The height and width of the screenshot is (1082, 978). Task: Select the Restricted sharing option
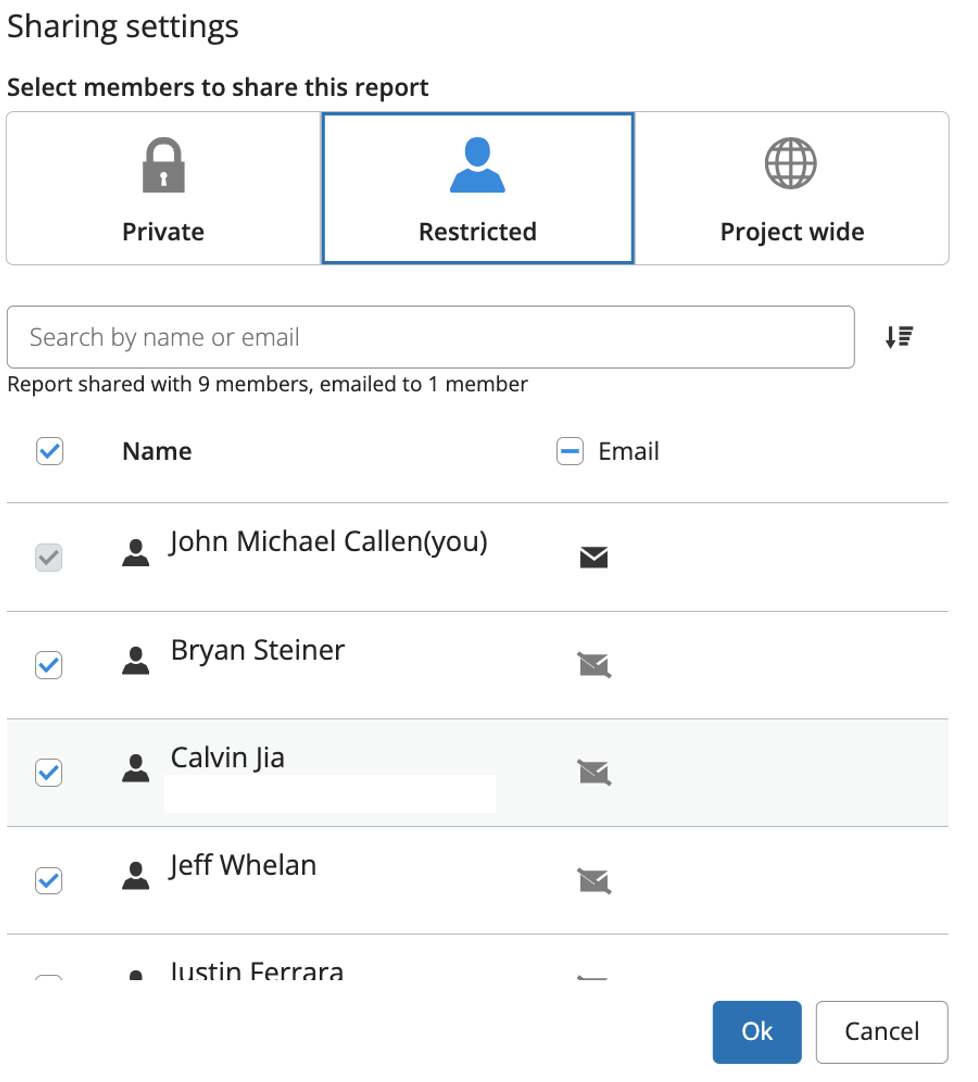477,188
